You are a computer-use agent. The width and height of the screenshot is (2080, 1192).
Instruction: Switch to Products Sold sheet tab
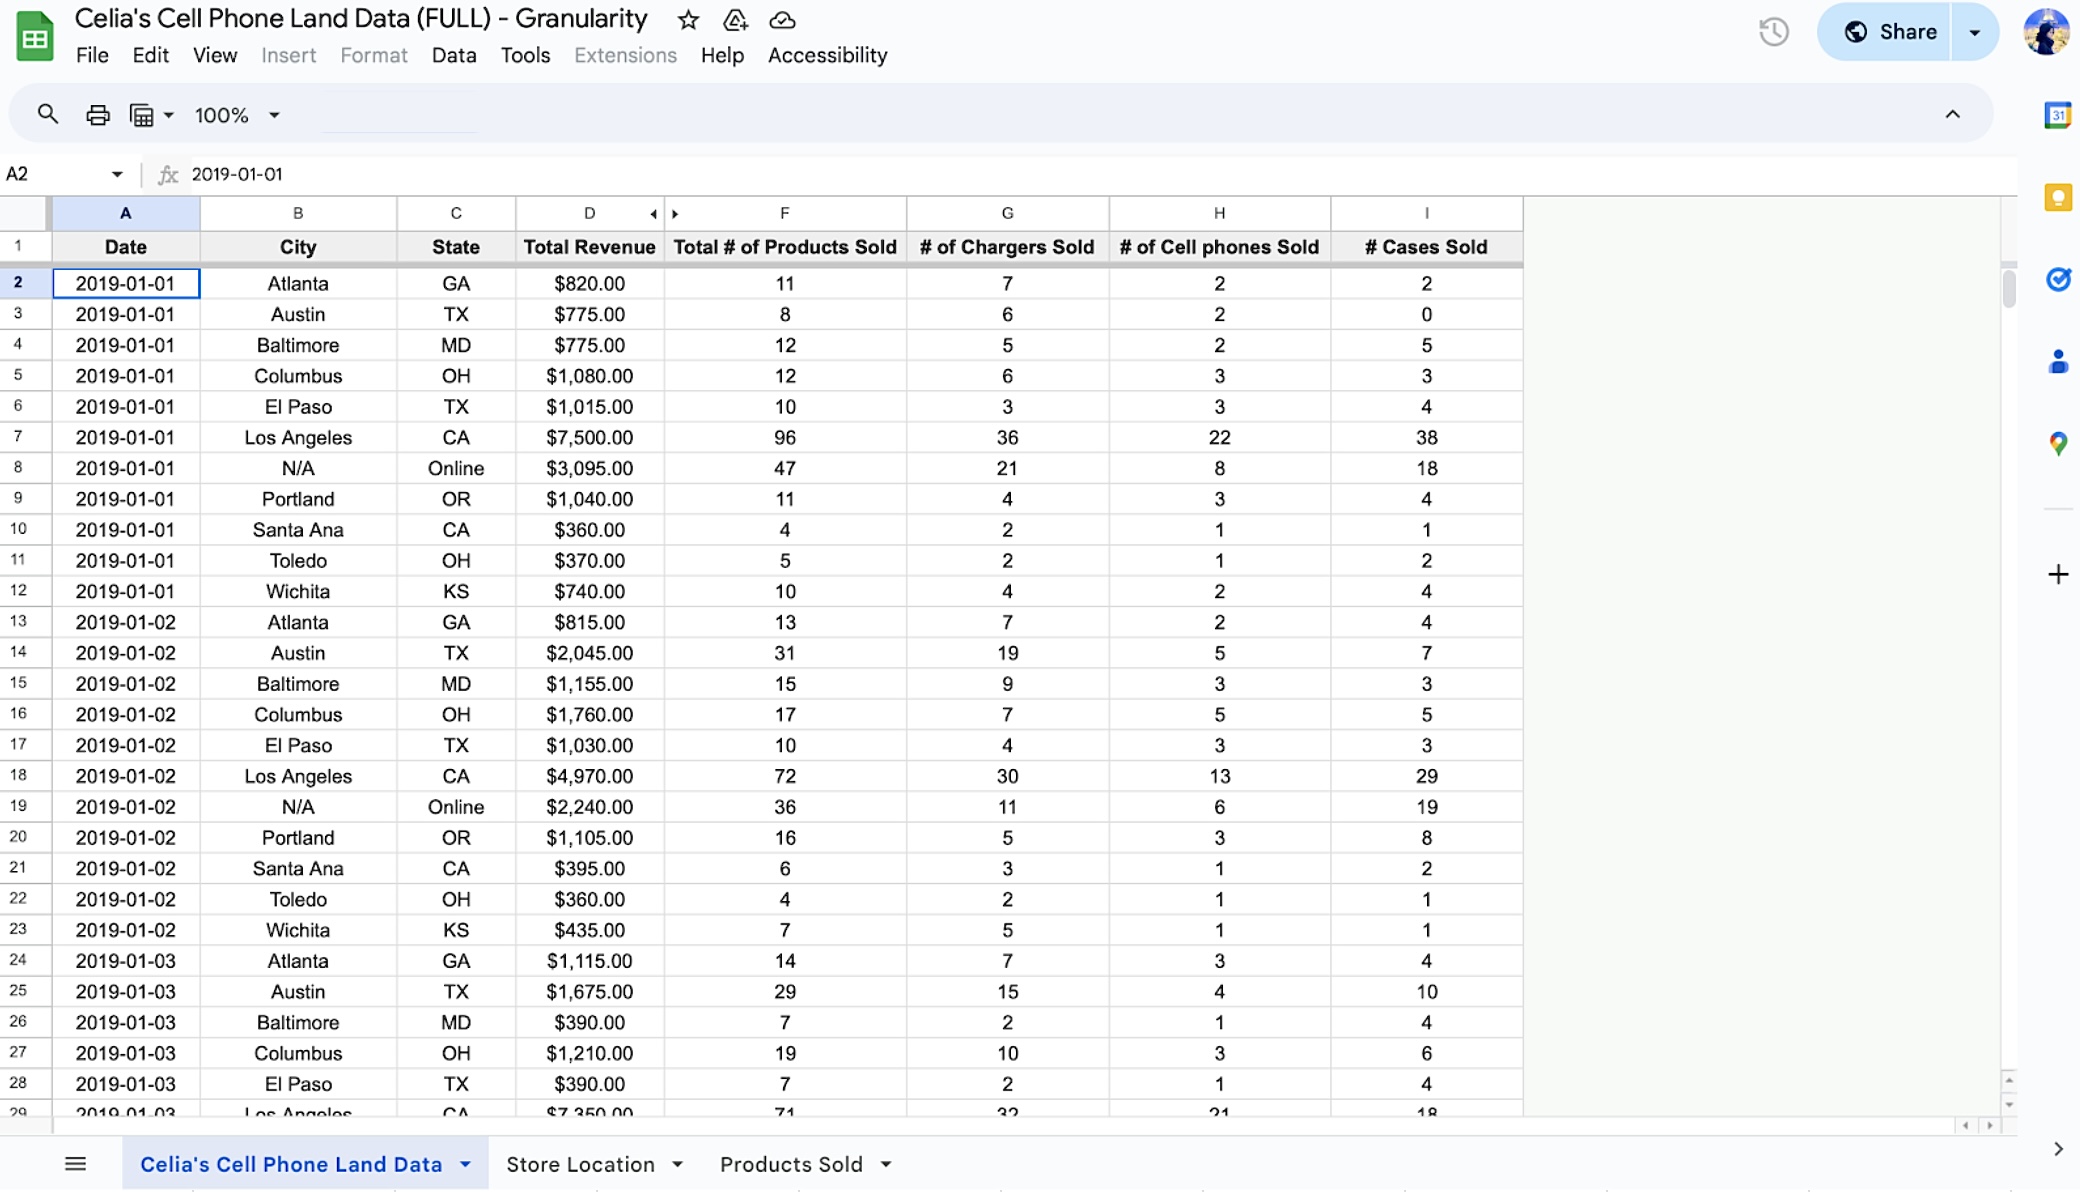(x=791, y=1164)
